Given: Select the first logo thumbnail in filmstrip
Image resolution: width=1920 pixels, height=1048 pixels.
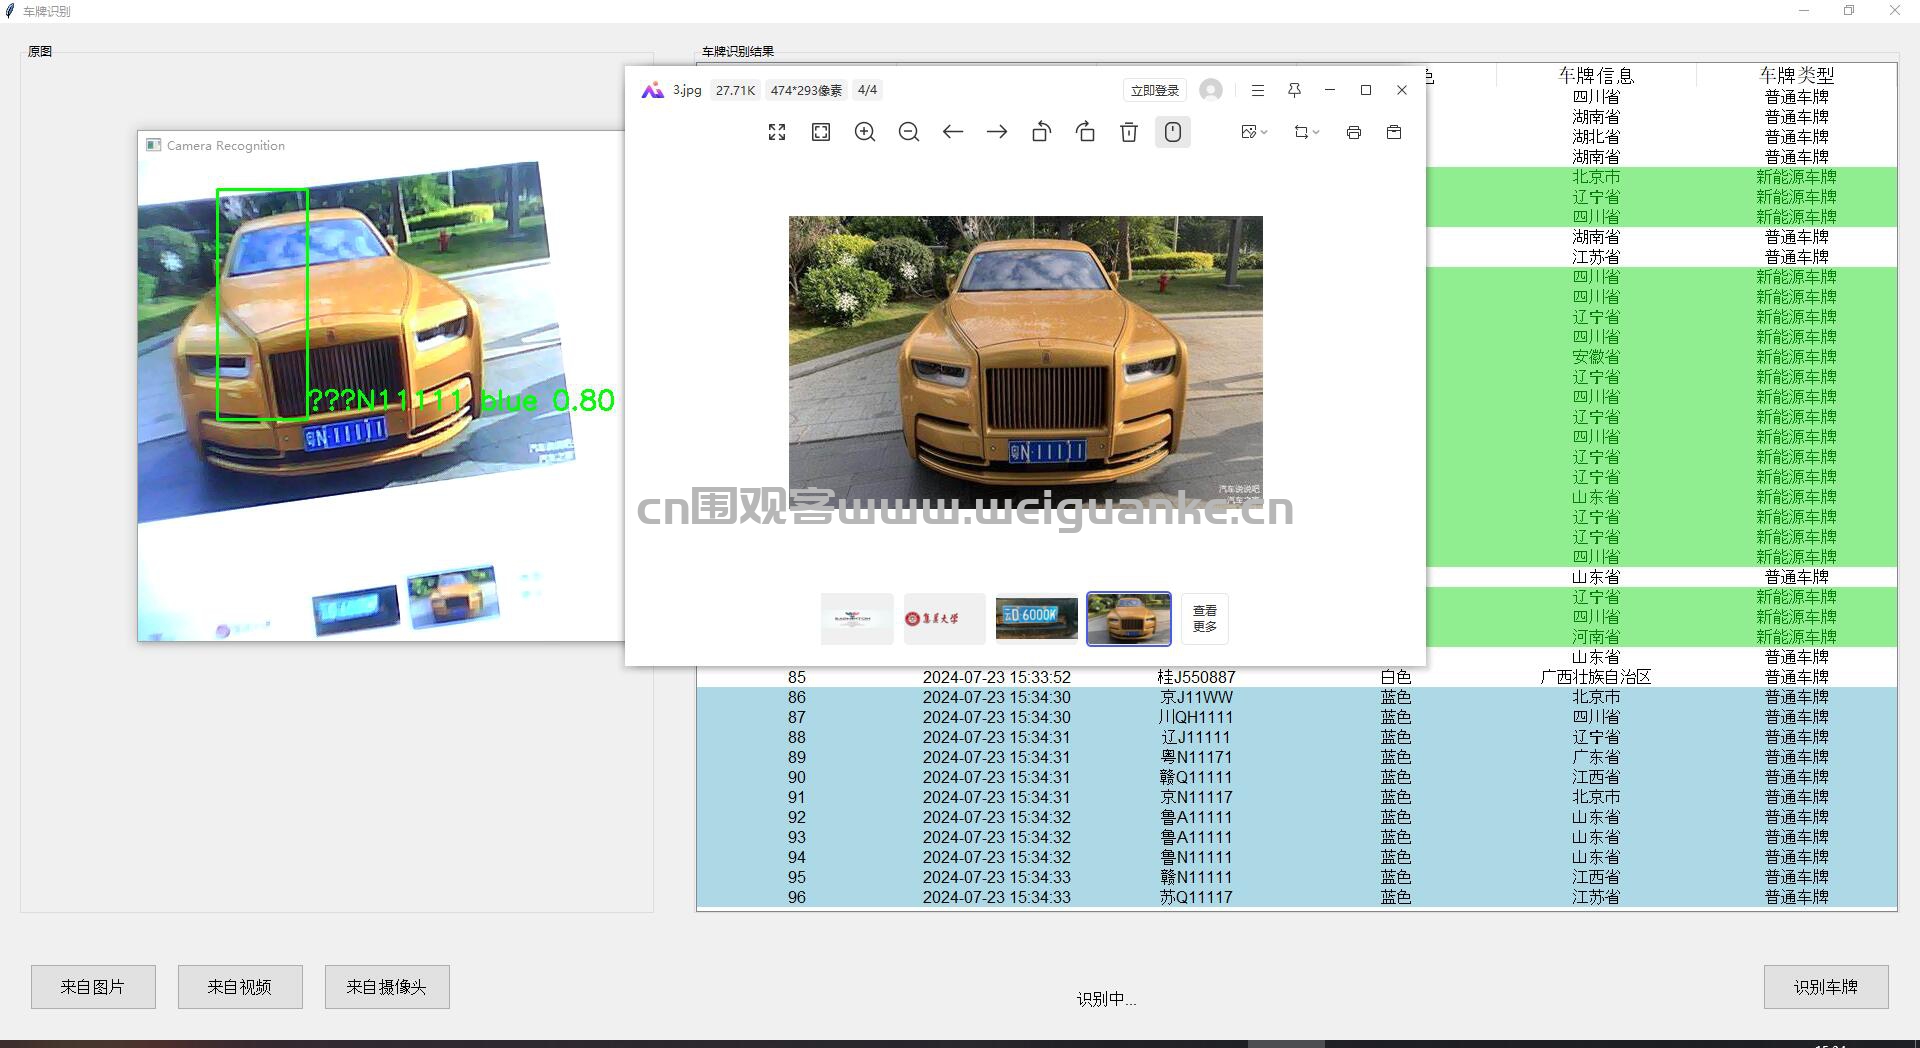Looking at the screenshot, I should click(x=857, y=618).
